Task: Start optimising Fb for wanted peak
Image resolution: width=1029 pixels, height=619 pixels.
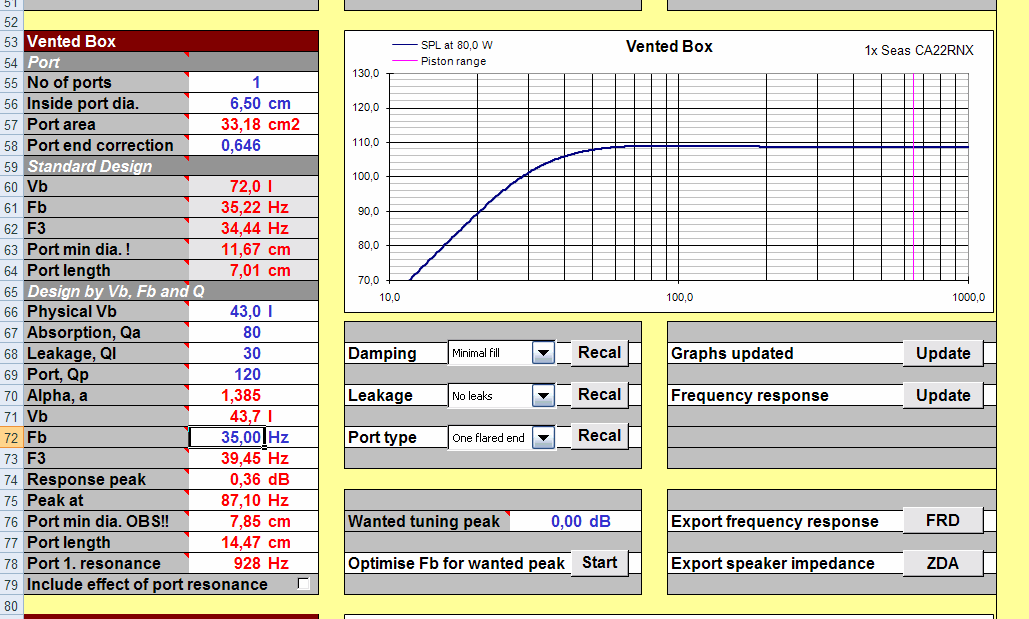Action: [599, 563]
